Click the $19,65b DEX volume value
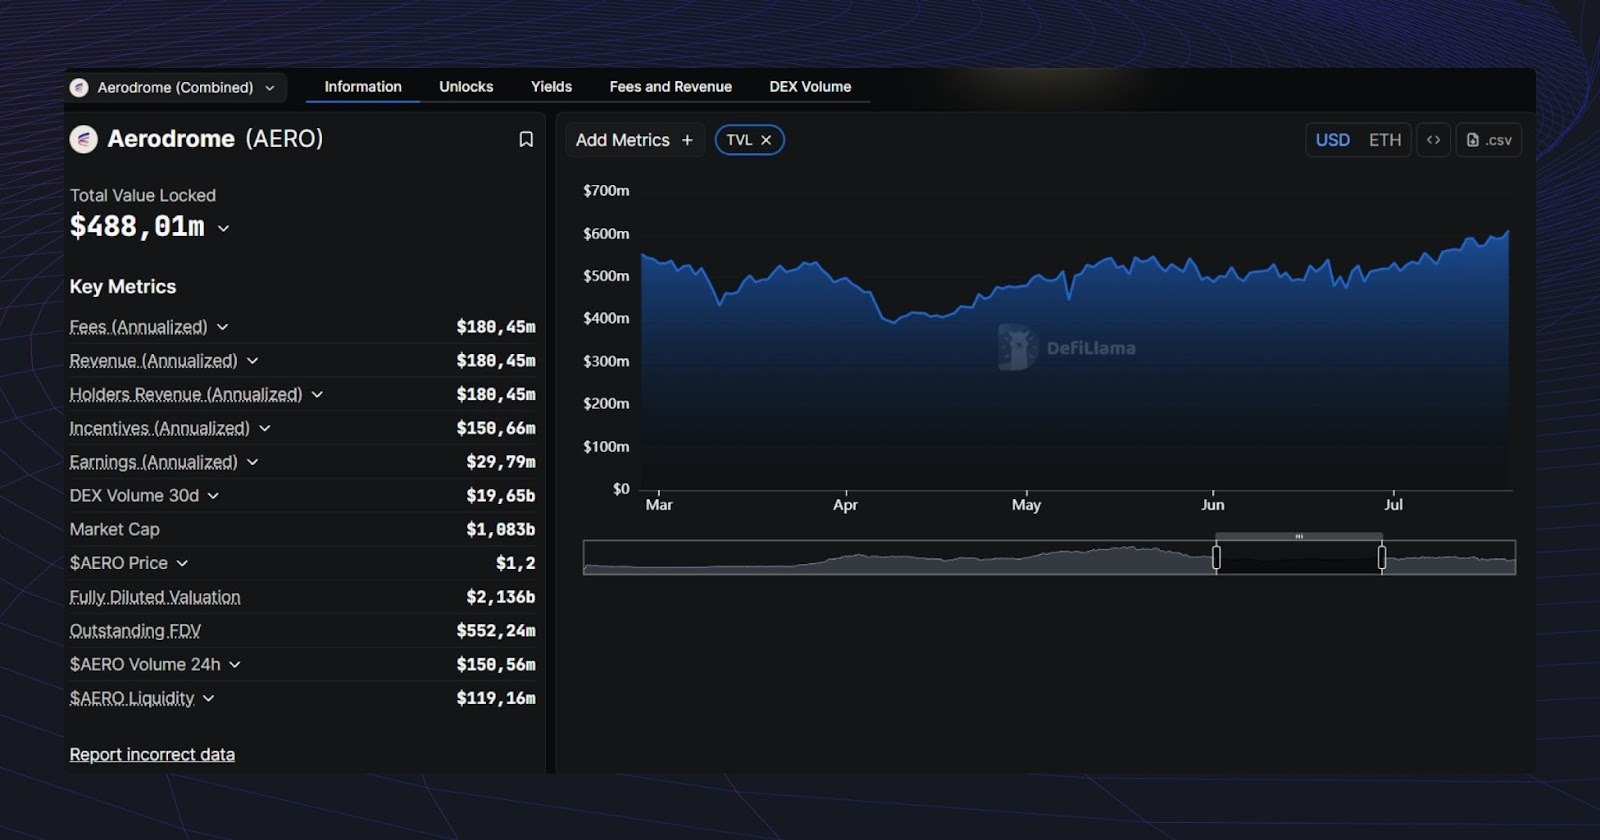The width and height of the screenshot is (1600, 840). (x=500, y=496)
